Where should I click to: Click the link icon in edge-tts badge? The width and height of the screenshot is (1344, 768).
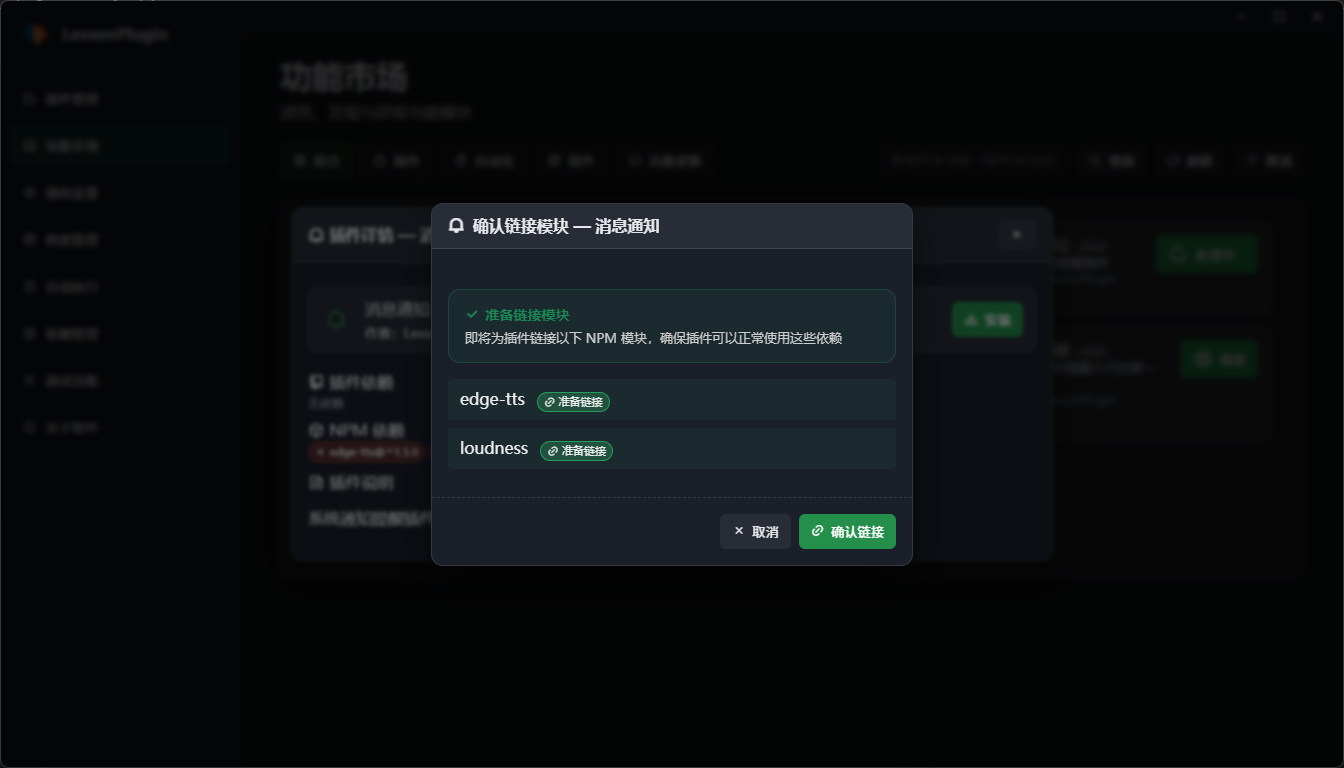549,402
